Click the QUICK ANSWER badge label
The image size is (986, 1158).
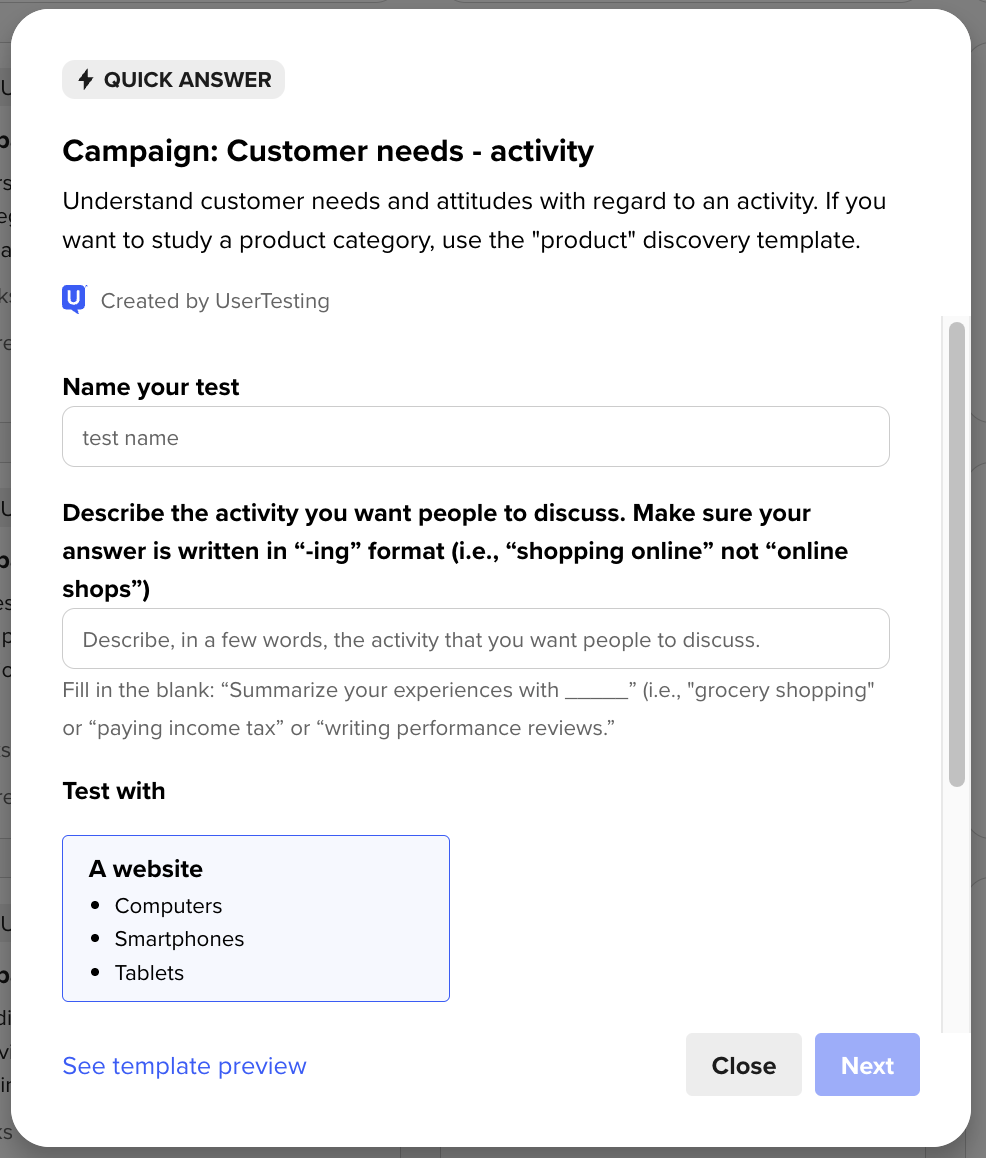pos(187,80)
